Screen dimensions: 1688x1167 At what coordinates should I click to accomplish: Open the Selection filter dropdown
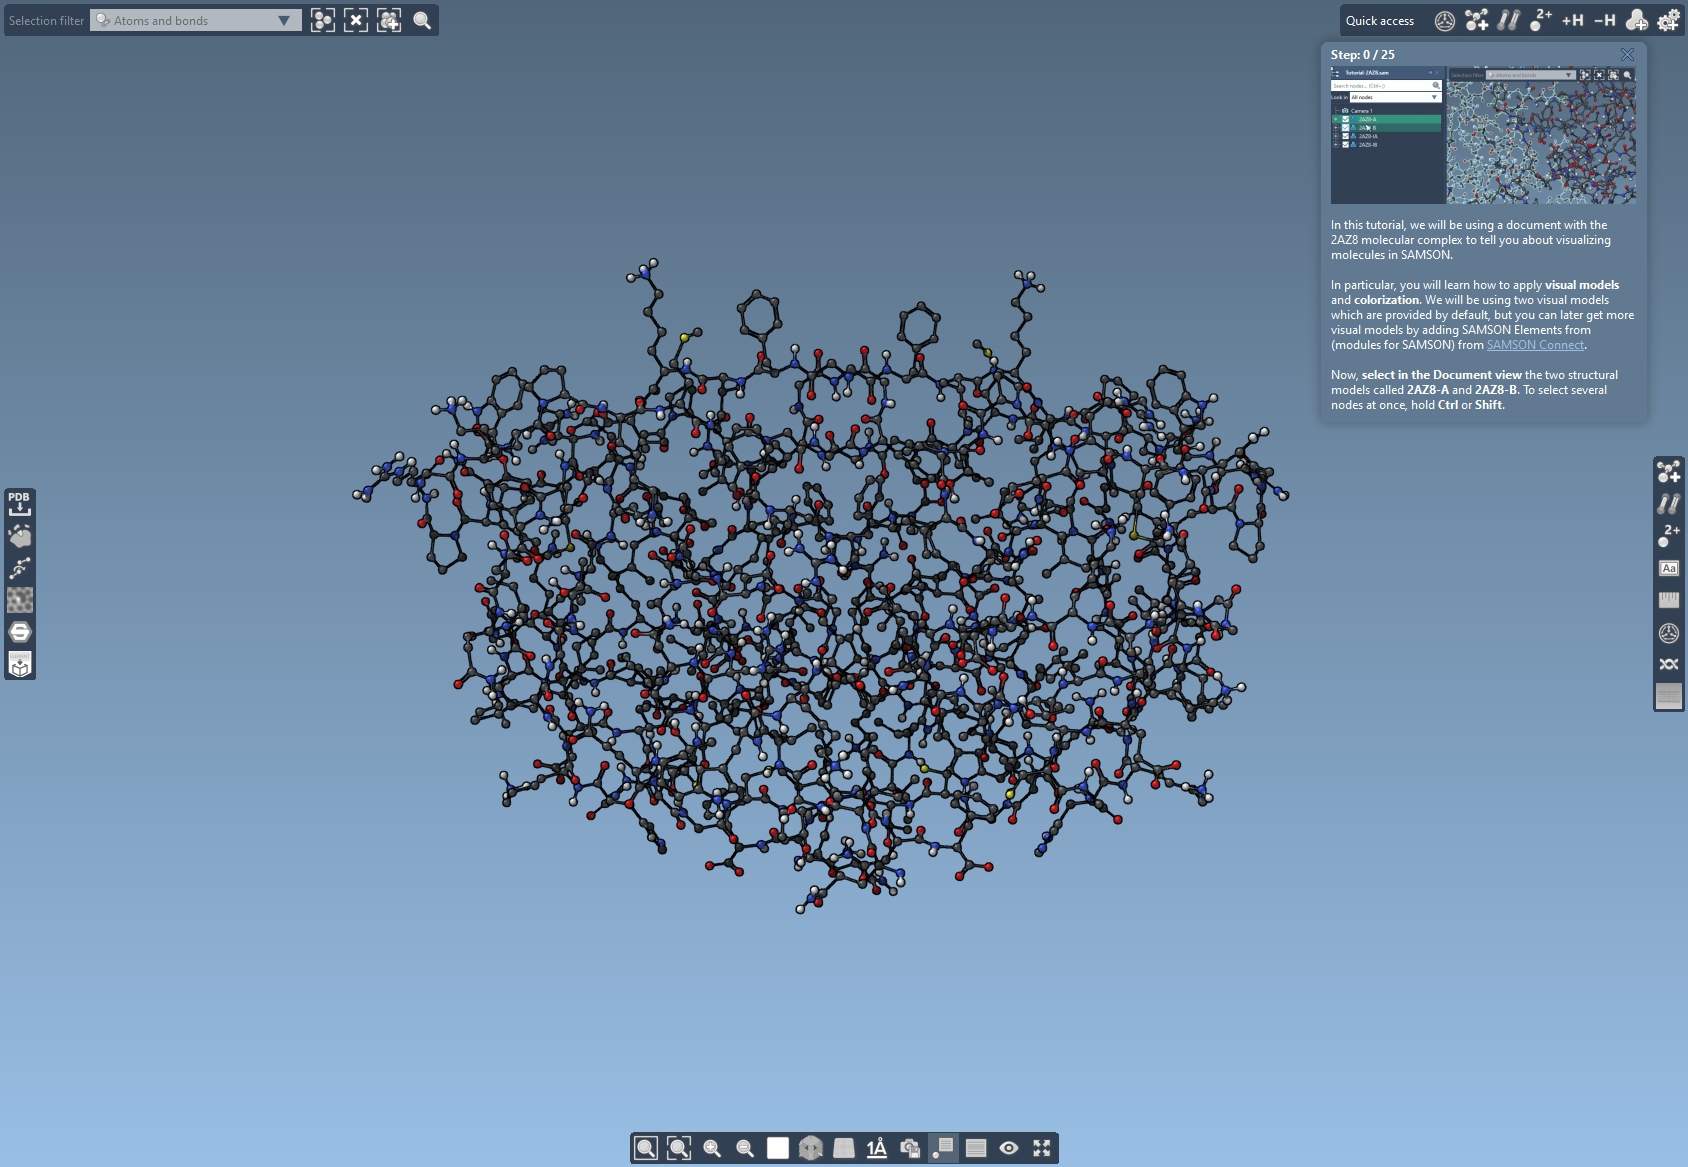pos(195,20)
